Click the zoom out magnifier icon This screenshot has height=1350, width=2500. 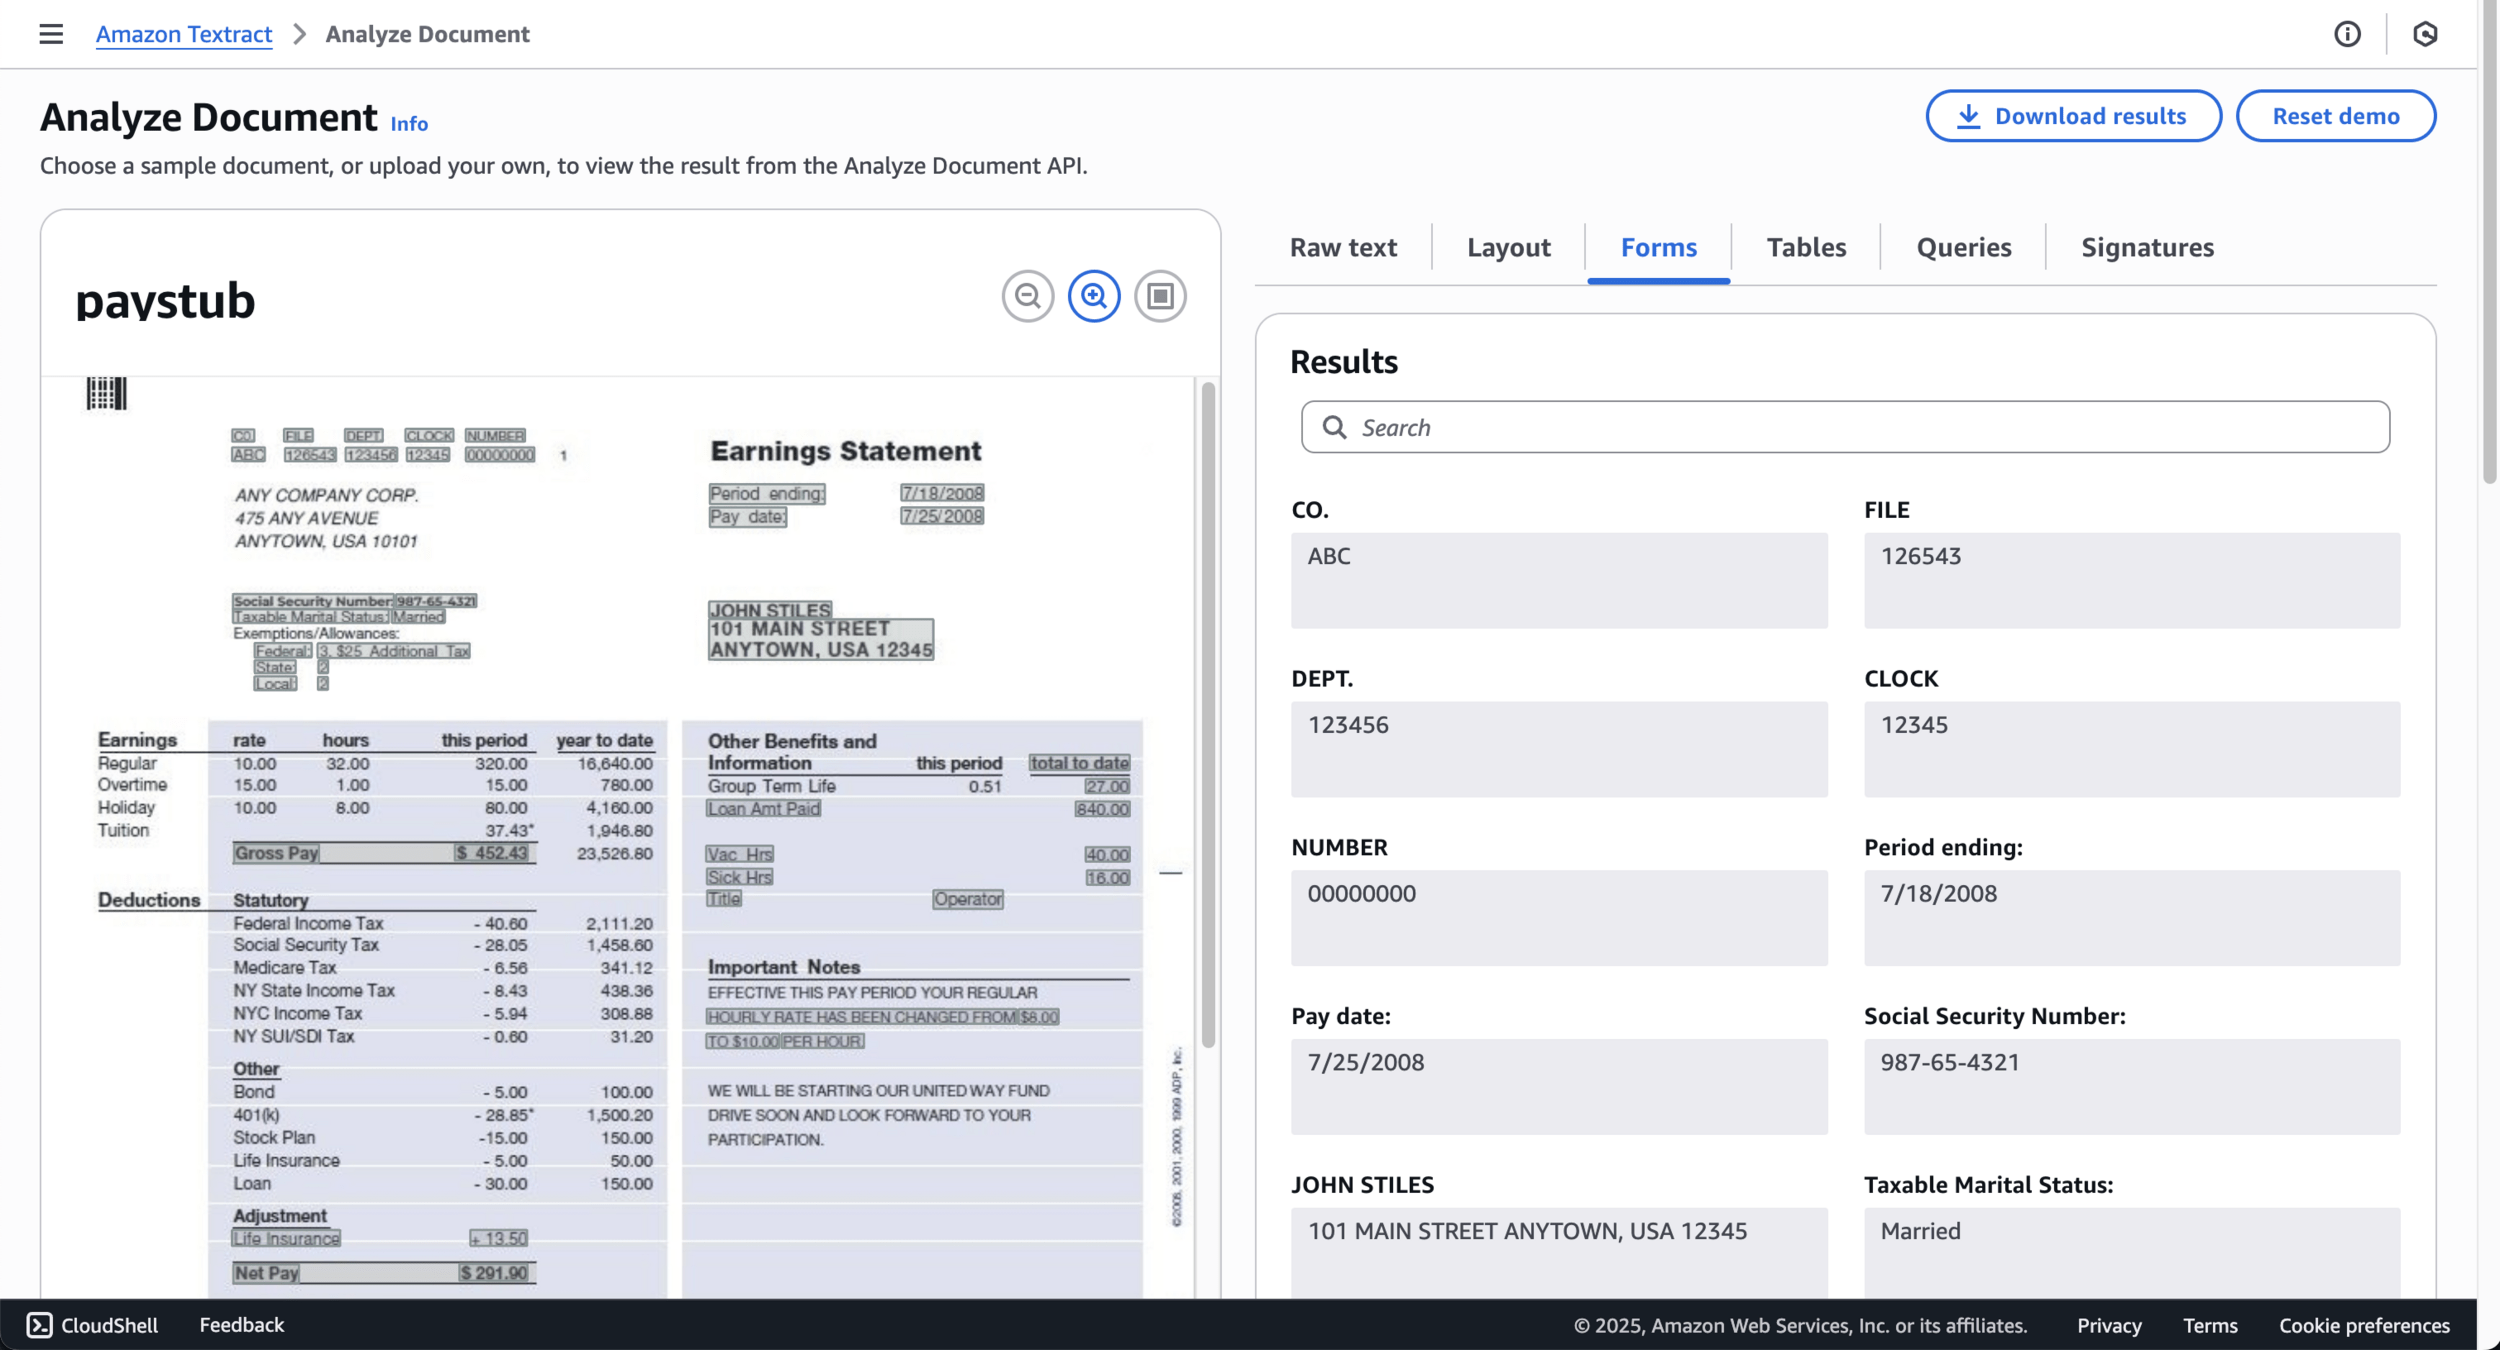(1027, 296)
